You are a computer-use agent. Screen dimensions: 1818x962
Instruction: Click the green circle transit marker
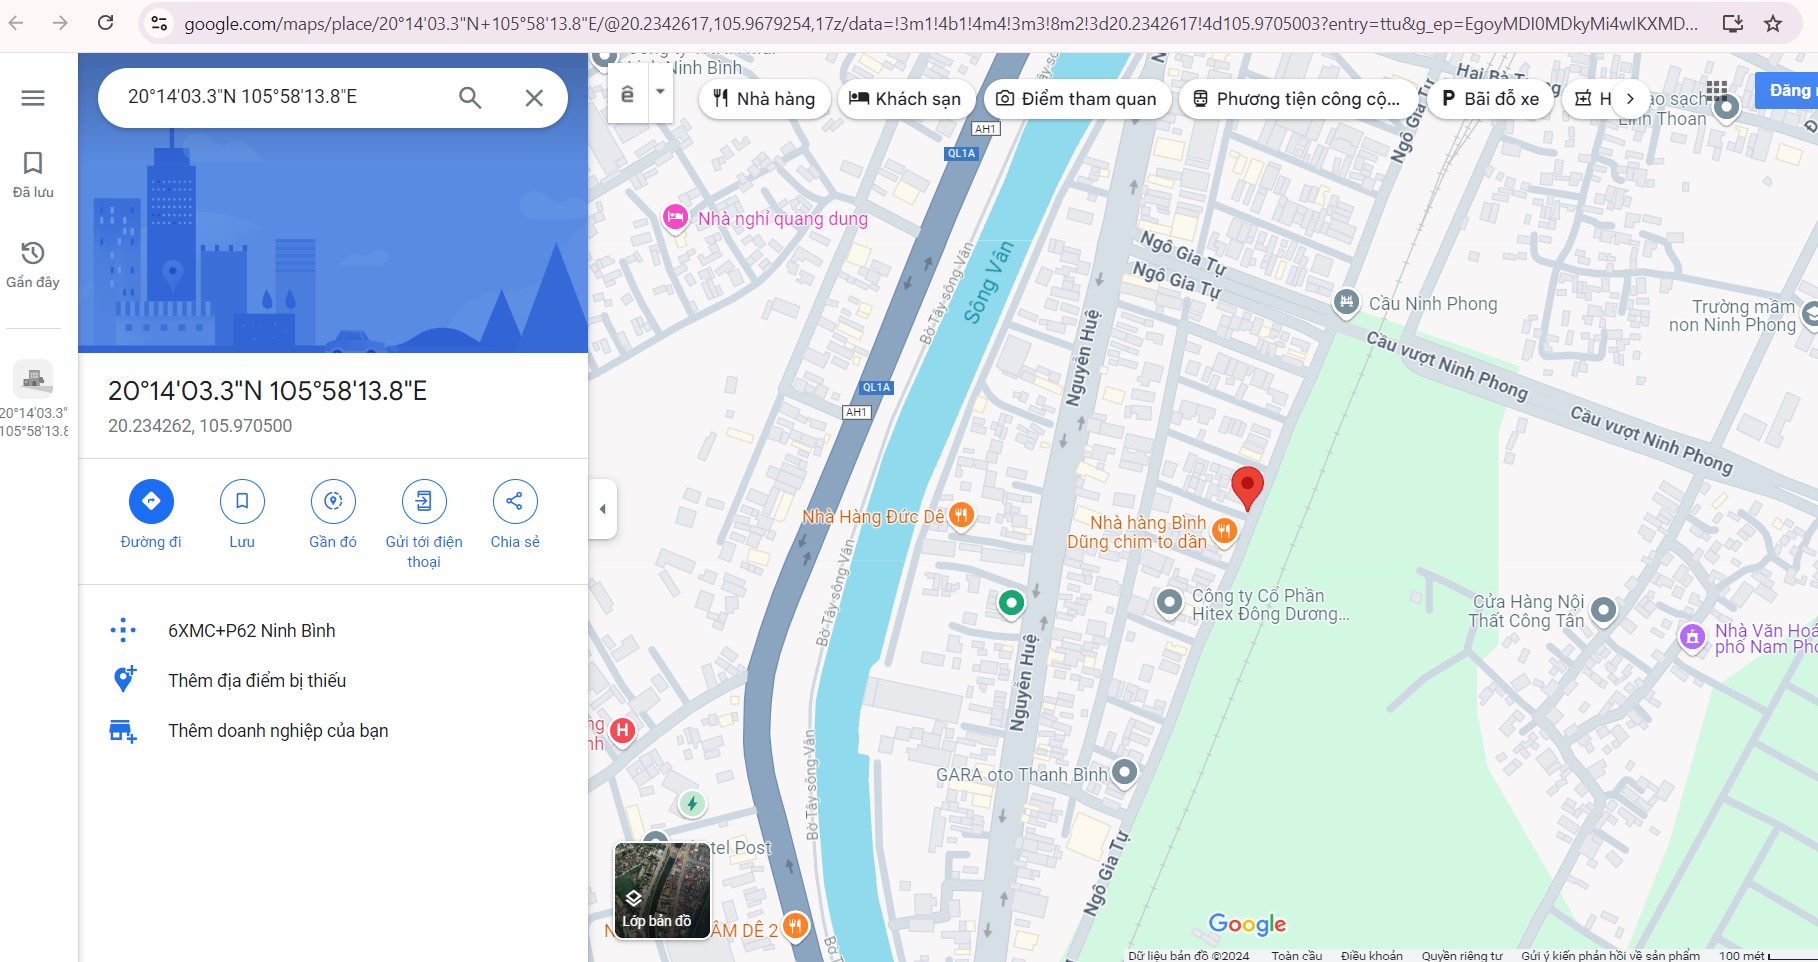point(1011,602)
